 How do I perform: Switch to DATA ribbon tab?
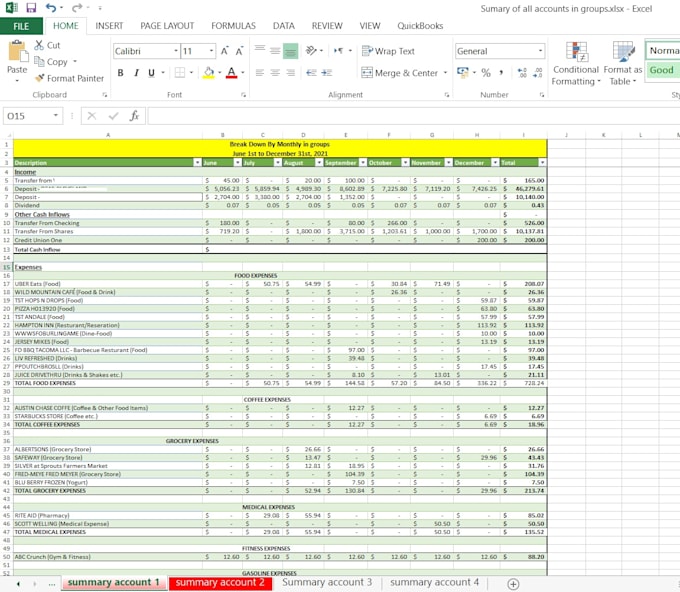click(284, 26)
